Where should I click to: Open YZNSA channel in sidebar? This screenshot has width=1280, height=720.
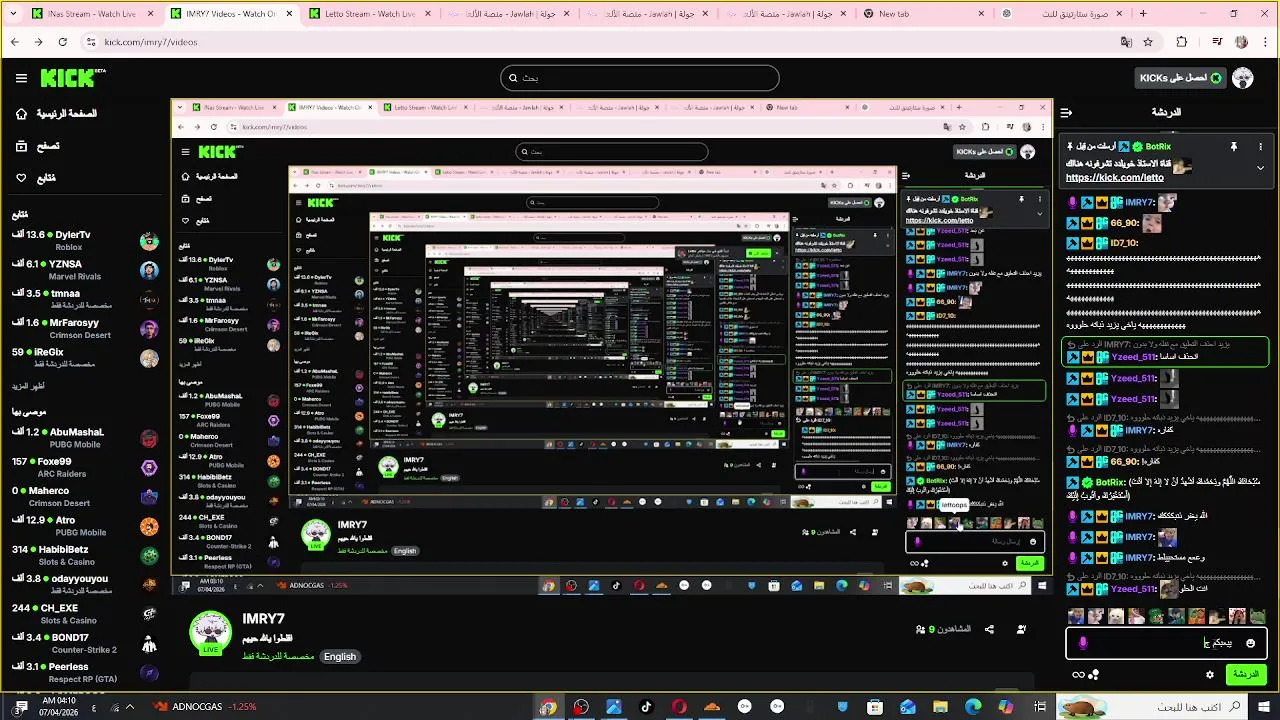coord(85,270)
